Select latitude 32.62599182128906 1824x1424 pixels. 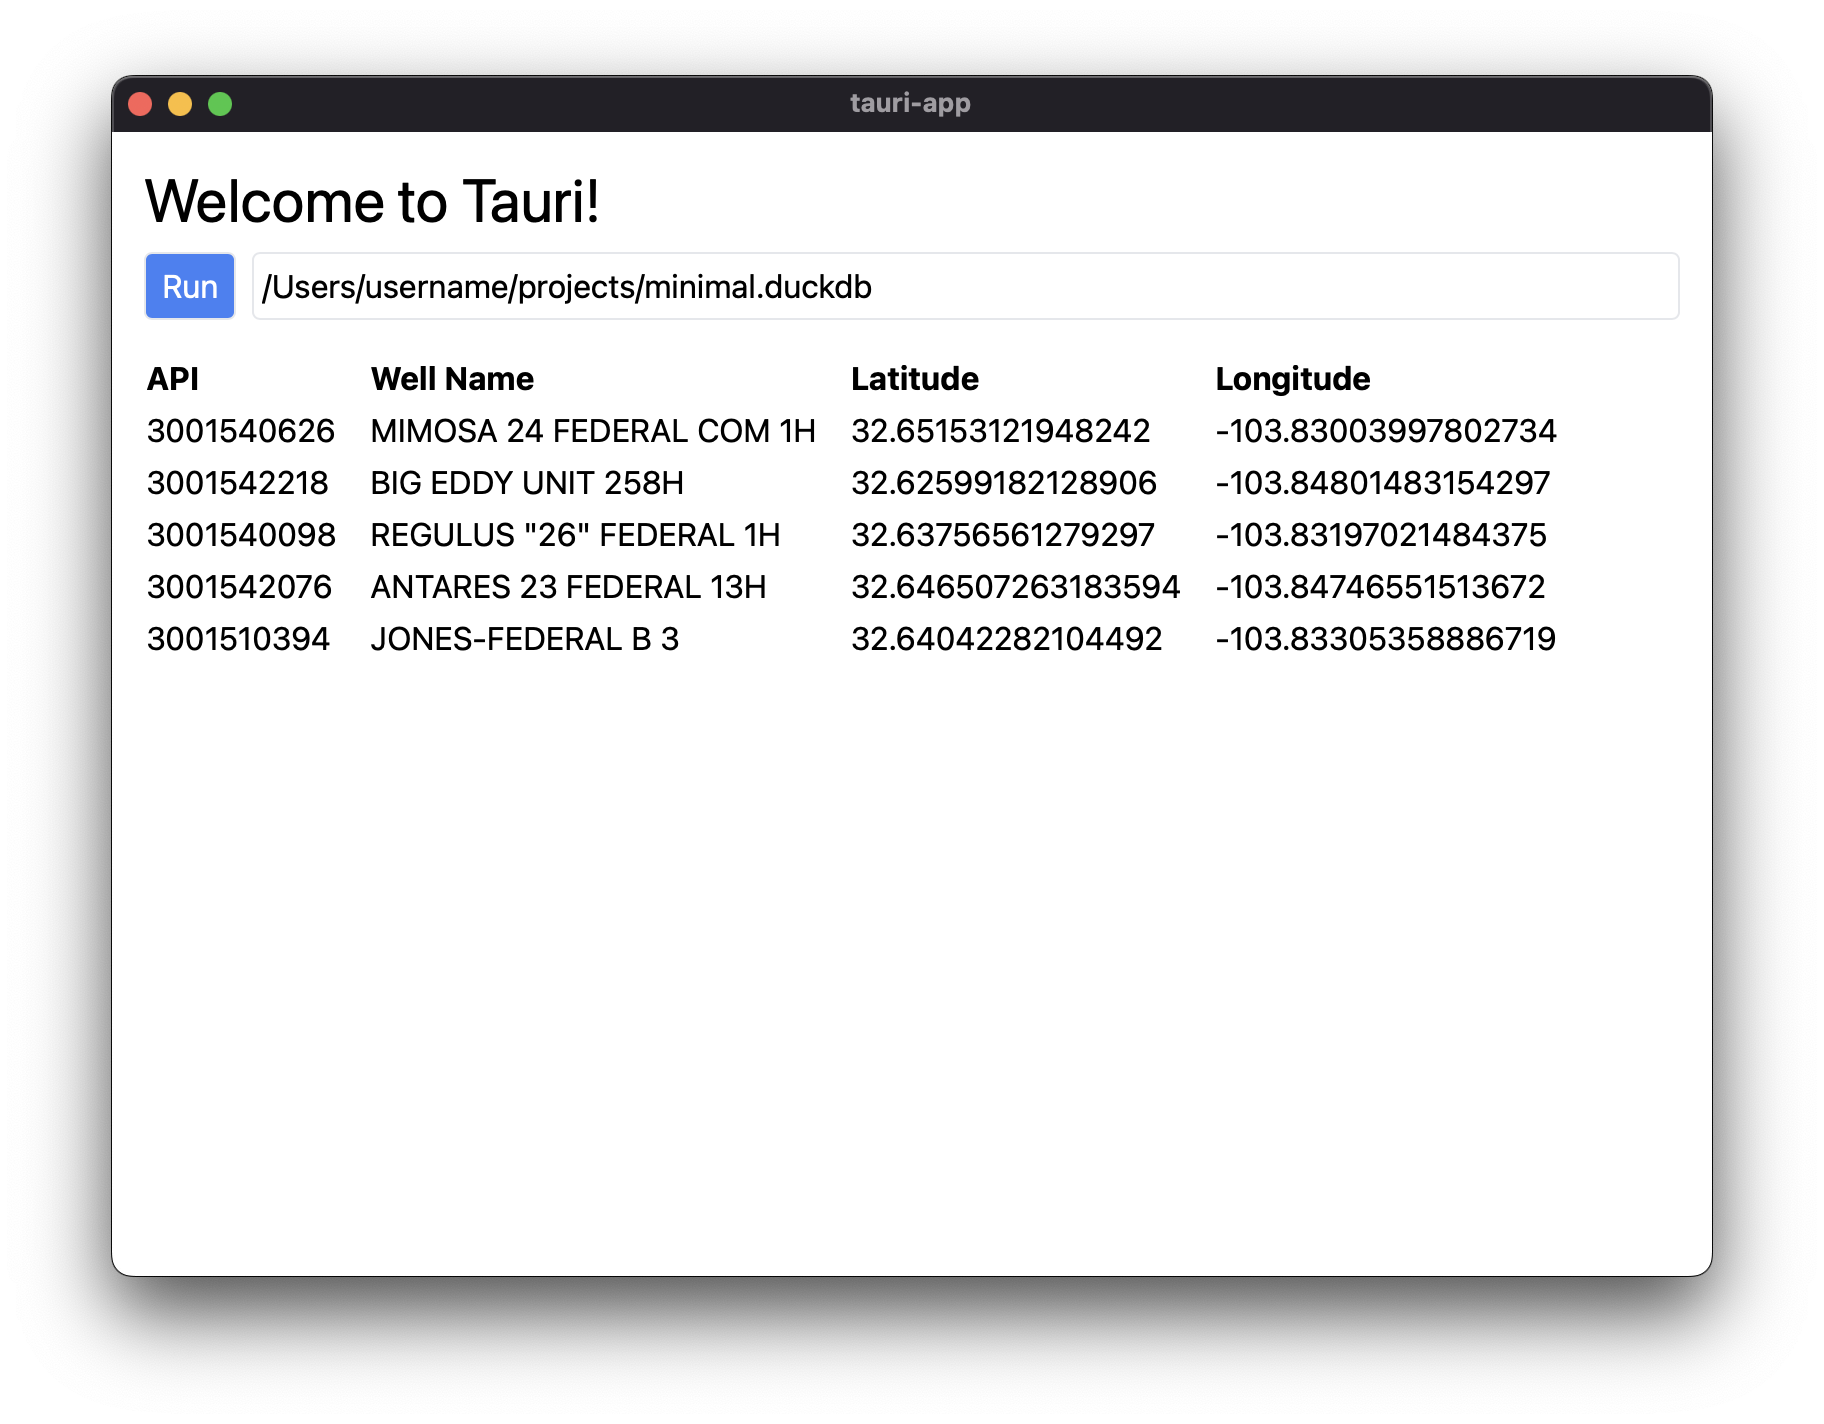[x=1003, y=483]
